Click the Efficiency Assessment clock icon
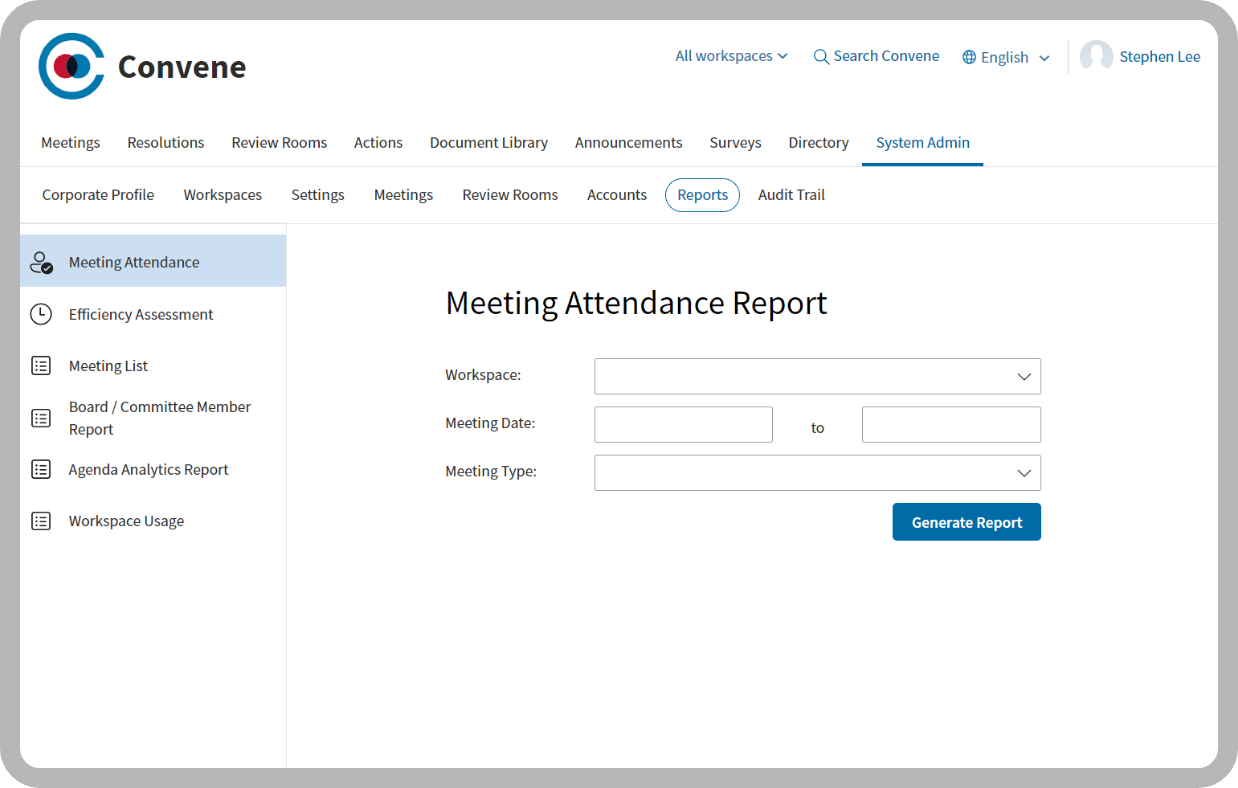The width and height of the screenshot is (1238, 788). coord(41,314)
